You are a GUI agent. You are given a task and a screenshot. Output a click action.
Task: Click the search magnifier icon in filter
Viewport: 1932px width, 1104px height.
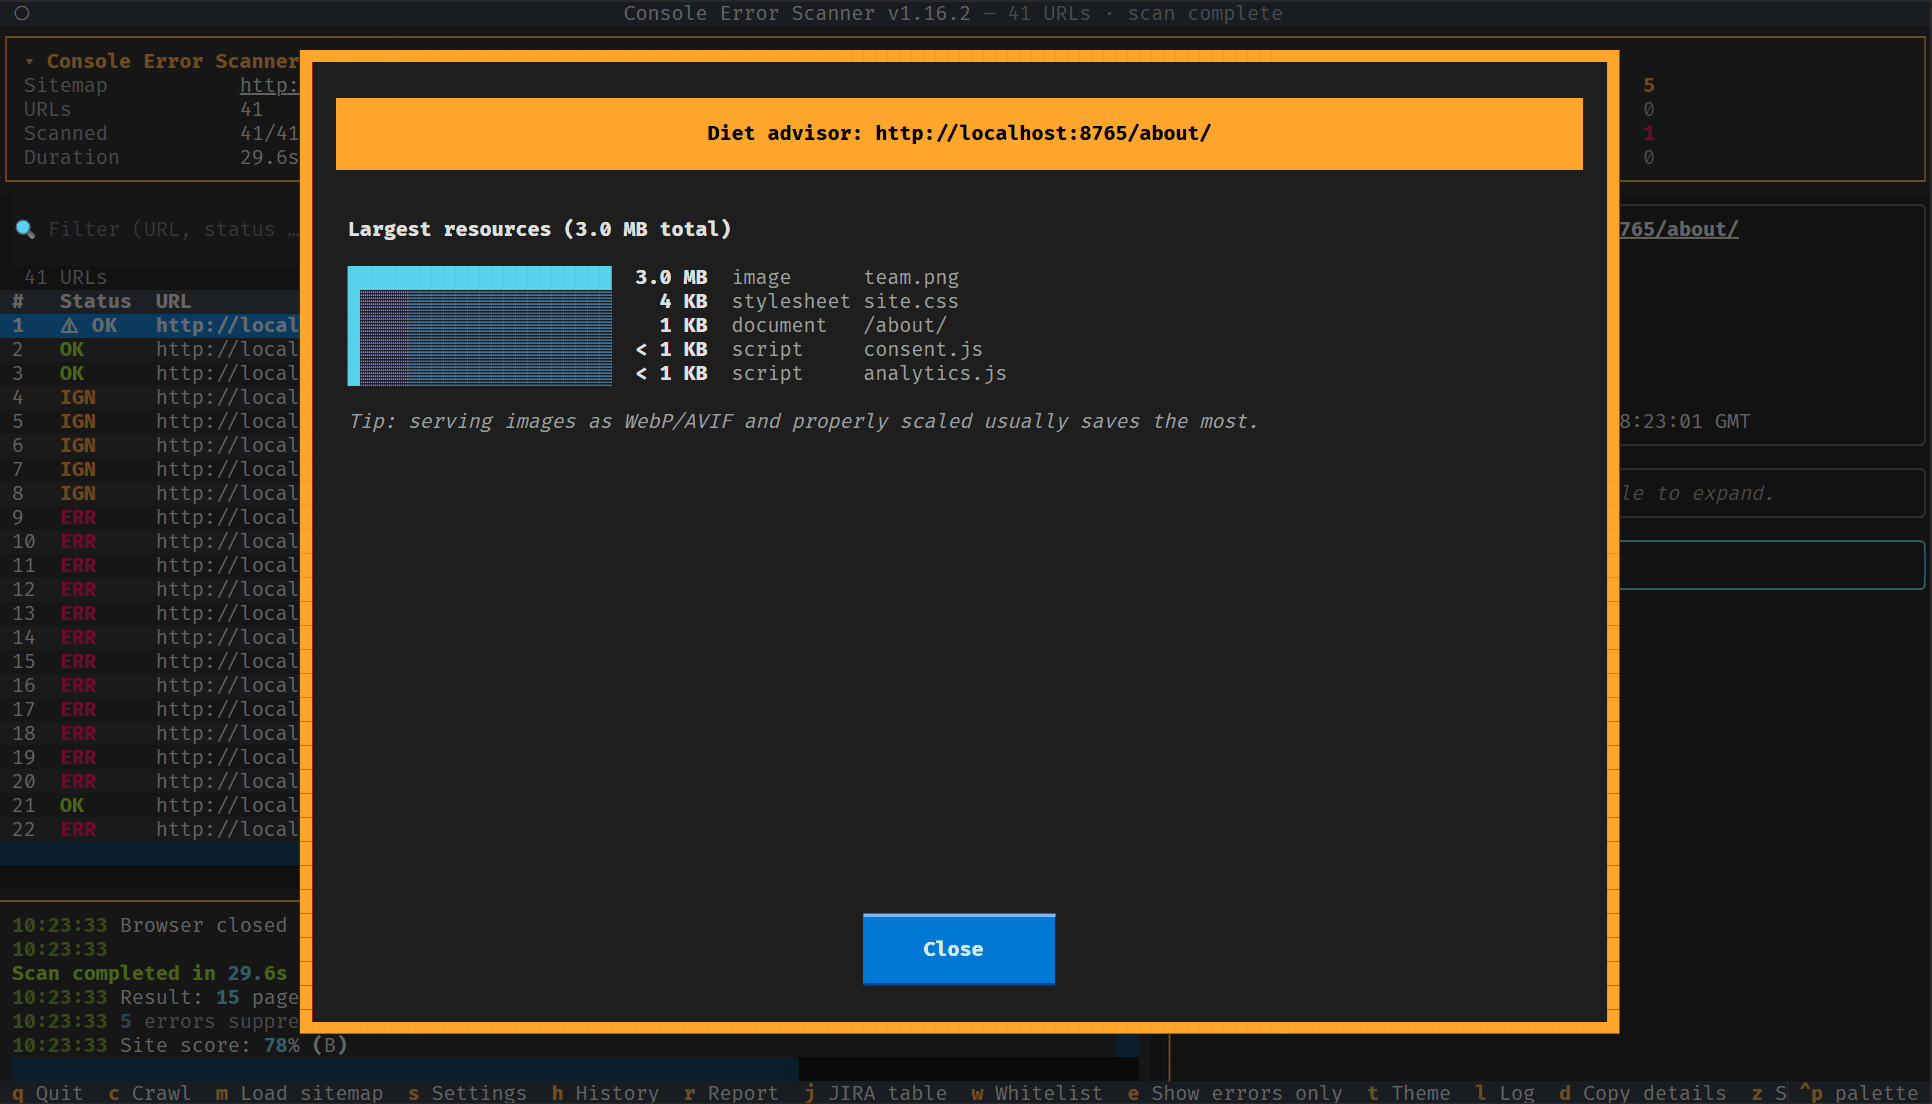pos(25,229)
